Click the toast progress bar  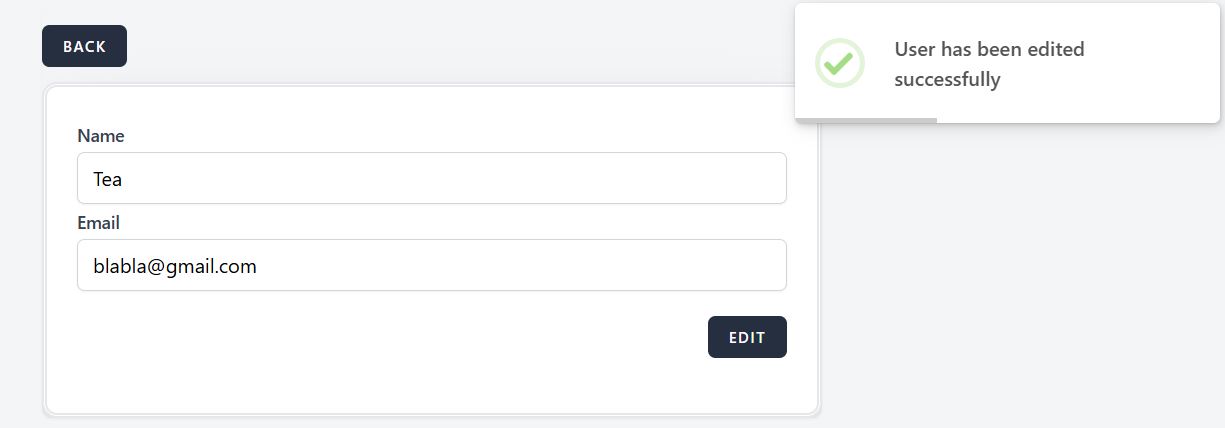pos(866,120)
